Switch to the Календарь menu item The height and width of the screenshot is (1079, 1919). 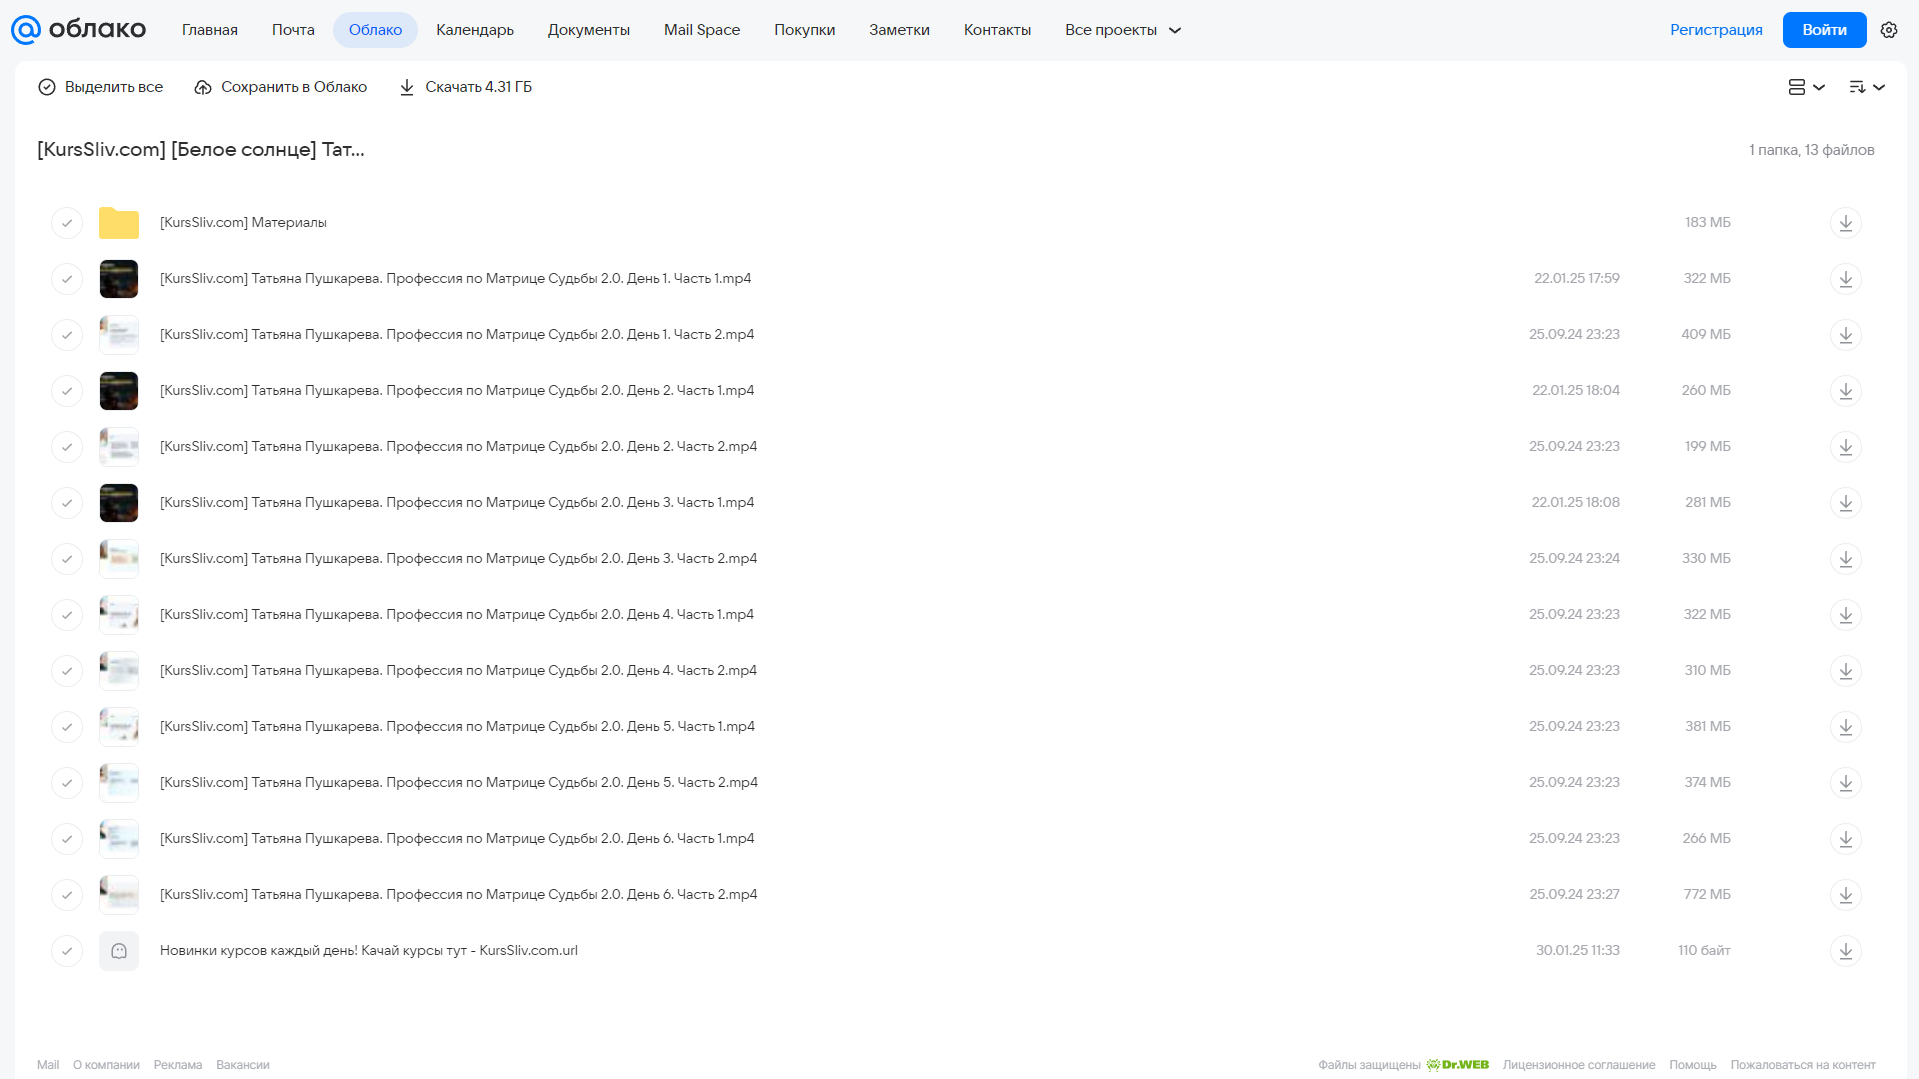[x=475, y=30]
